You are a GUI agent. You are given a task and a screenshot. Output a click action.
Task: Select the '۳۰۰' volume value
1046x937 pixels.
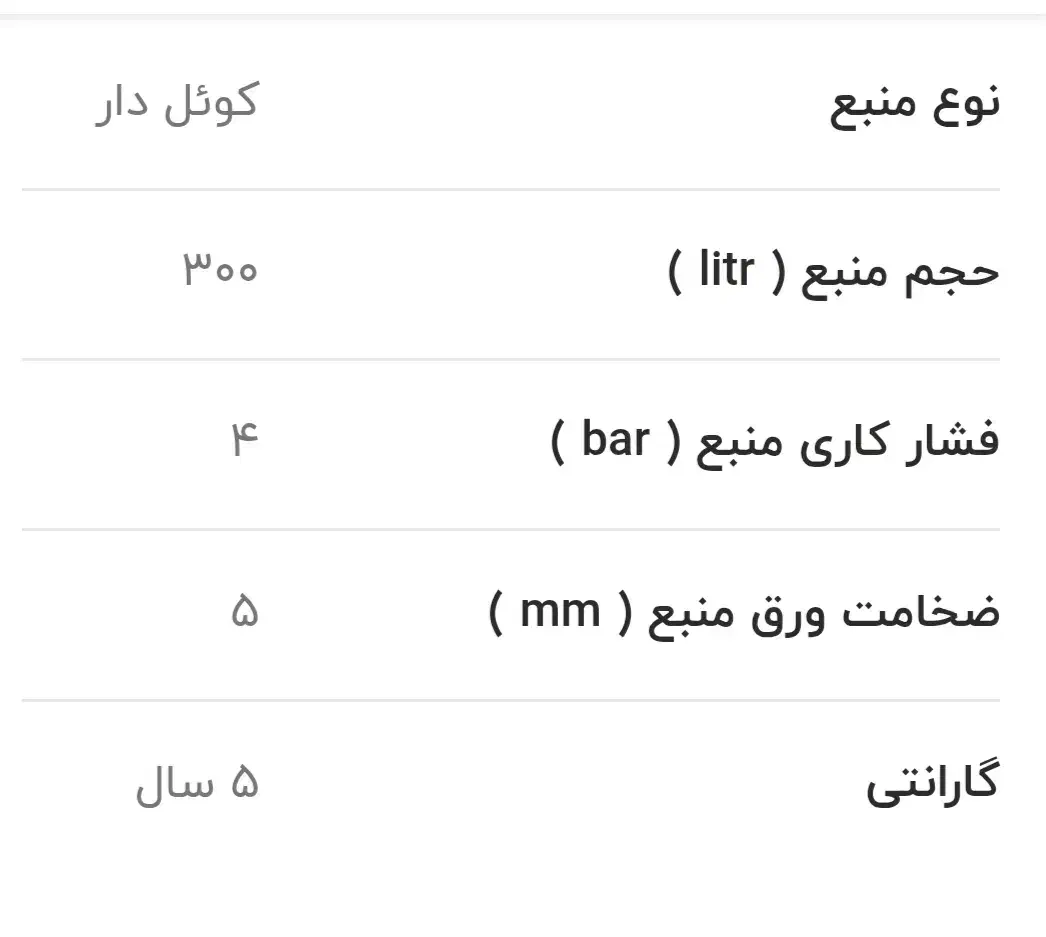(x=220, y=271)
